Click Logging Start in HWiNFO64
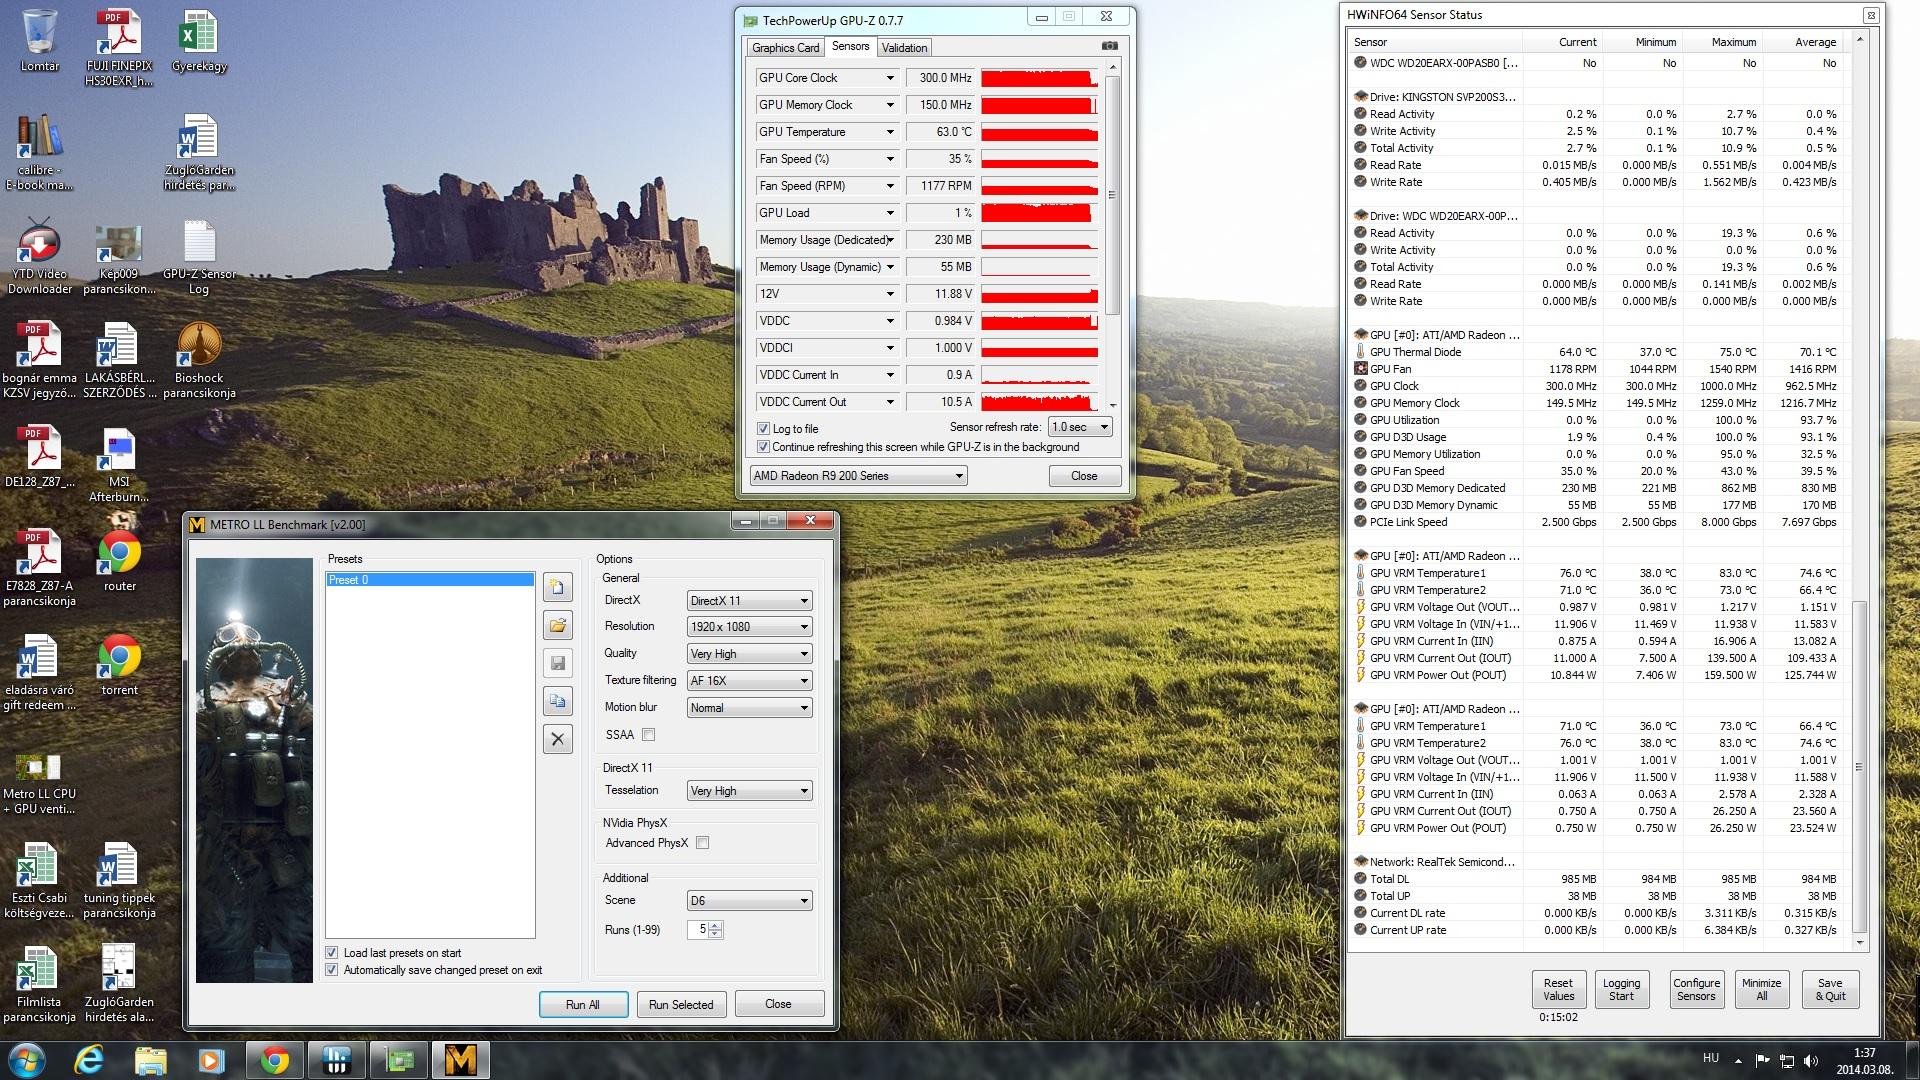Viewport: 1920px width, 1080px height. point(1621,989)
